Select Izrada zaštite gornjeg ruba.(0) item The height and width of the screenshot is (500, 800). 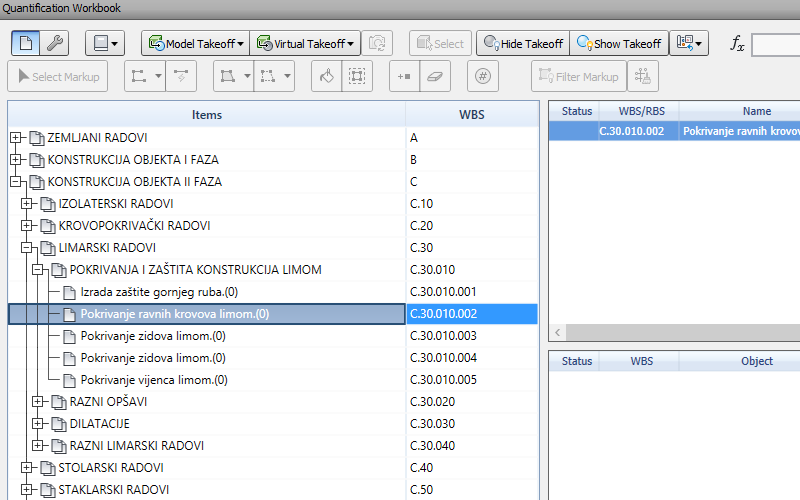(160, 292)
